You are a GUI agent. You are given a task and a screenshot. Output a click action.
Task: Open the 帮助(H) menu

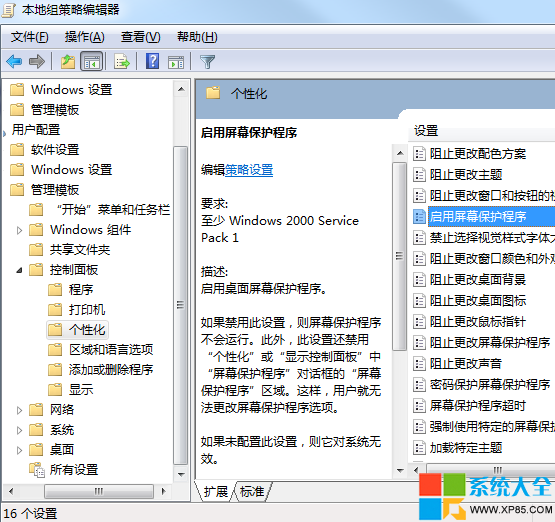point(197,37)
